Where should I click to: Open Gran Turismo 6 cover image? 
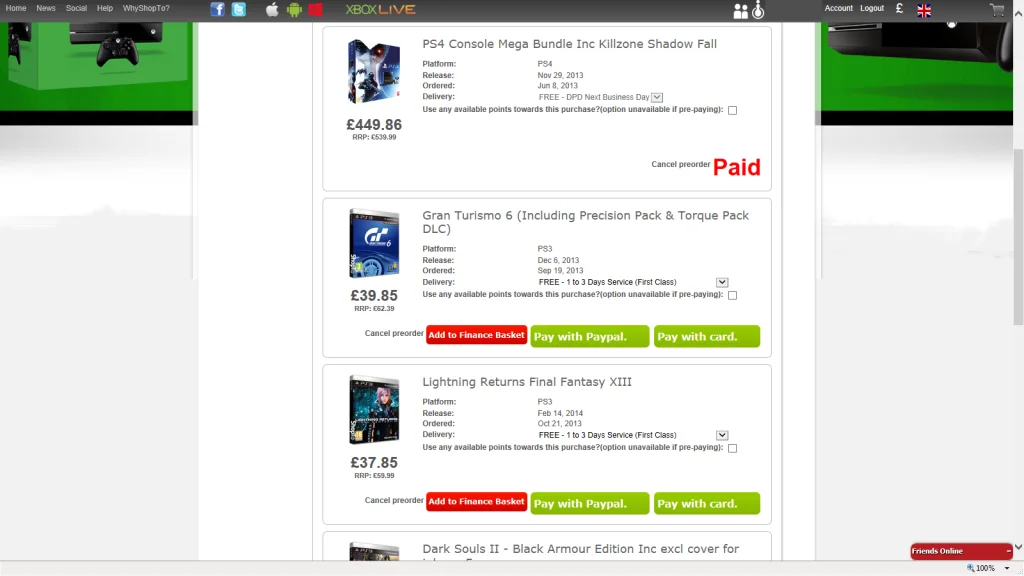[374, 244]
